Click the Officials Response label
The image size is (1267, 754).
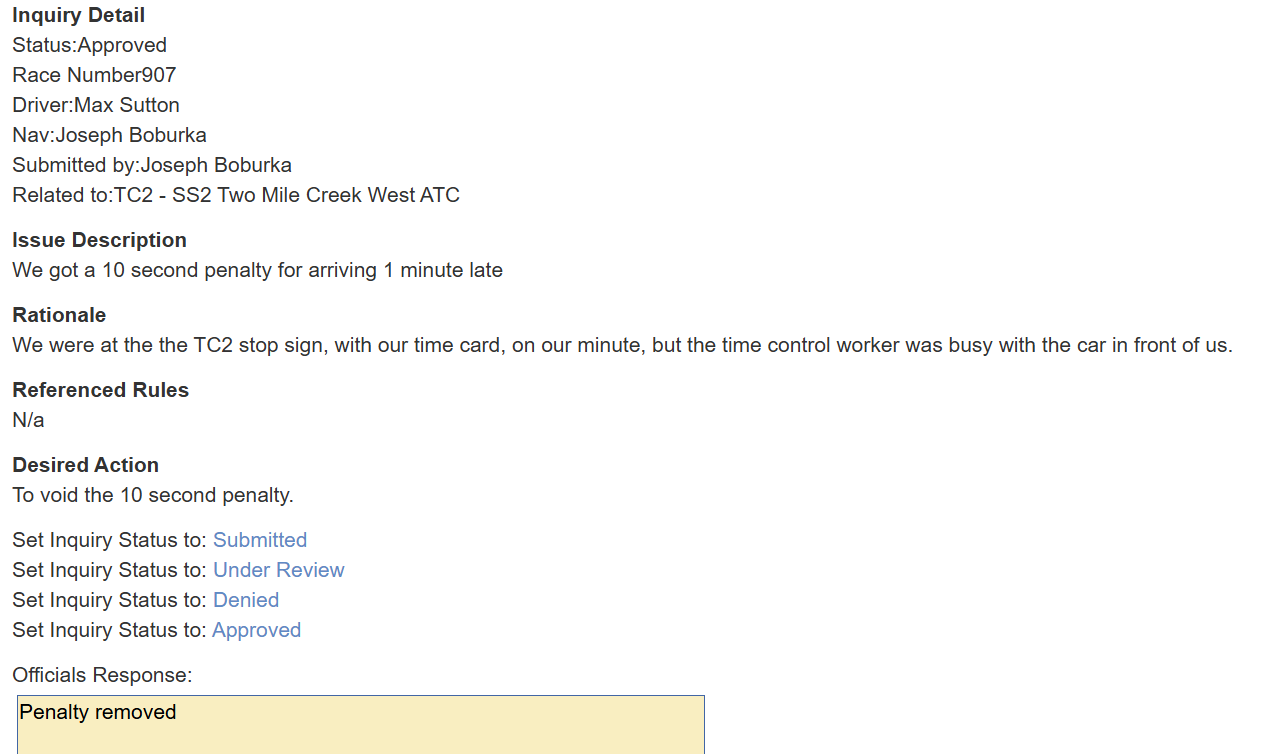click(102, 675)
